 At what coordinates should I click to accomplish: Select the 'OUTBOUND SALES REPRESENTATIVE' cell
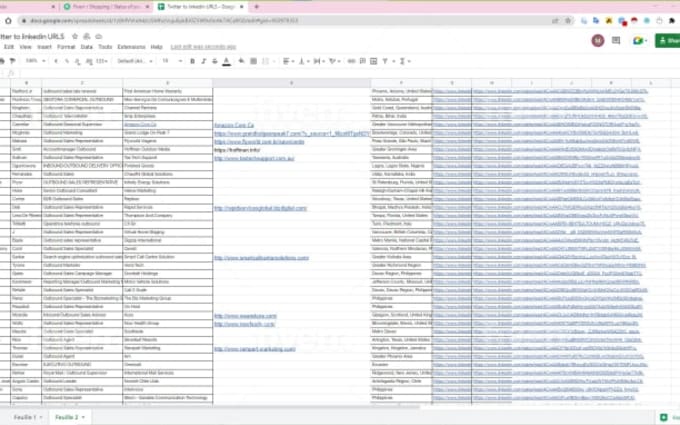point(82,183)
